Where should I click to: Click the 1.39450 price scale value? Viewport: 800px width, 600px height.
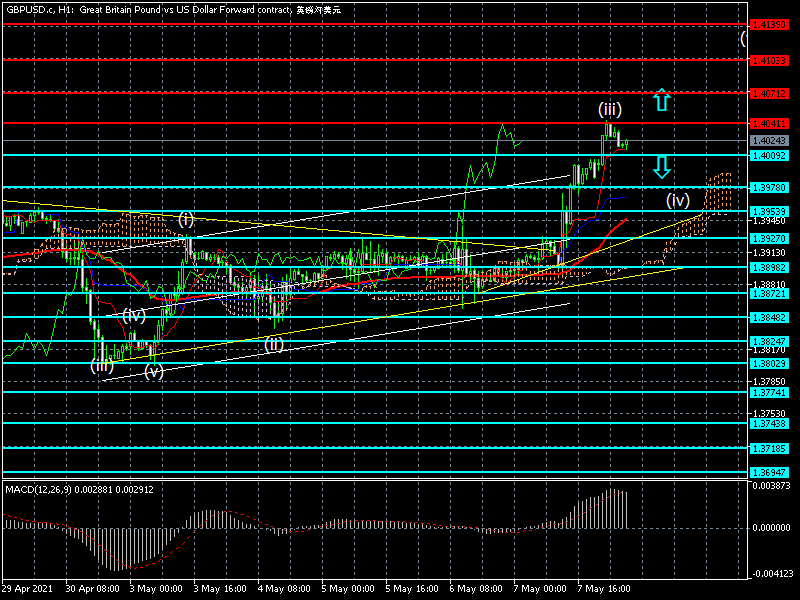point(769,221)
